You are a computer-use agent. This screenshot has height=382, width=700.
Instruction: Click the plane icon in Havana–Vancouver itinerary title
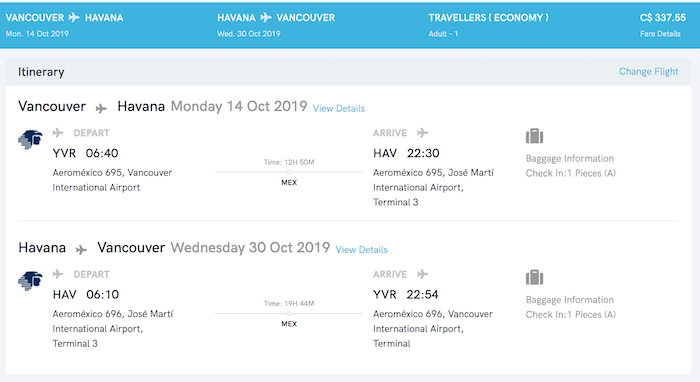(x=81, y=249)
